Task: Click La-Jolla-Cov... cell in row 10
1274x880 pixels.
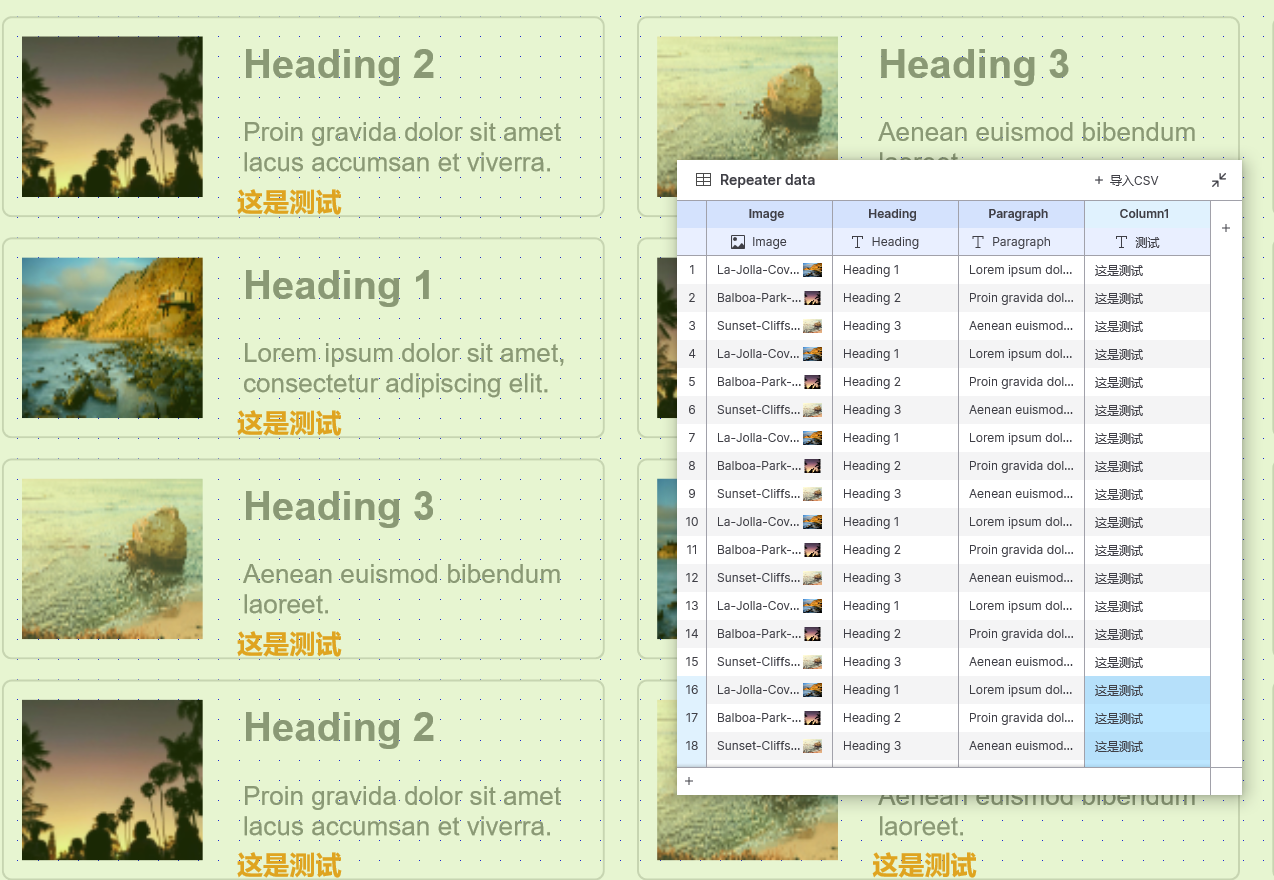Action: 769,522
